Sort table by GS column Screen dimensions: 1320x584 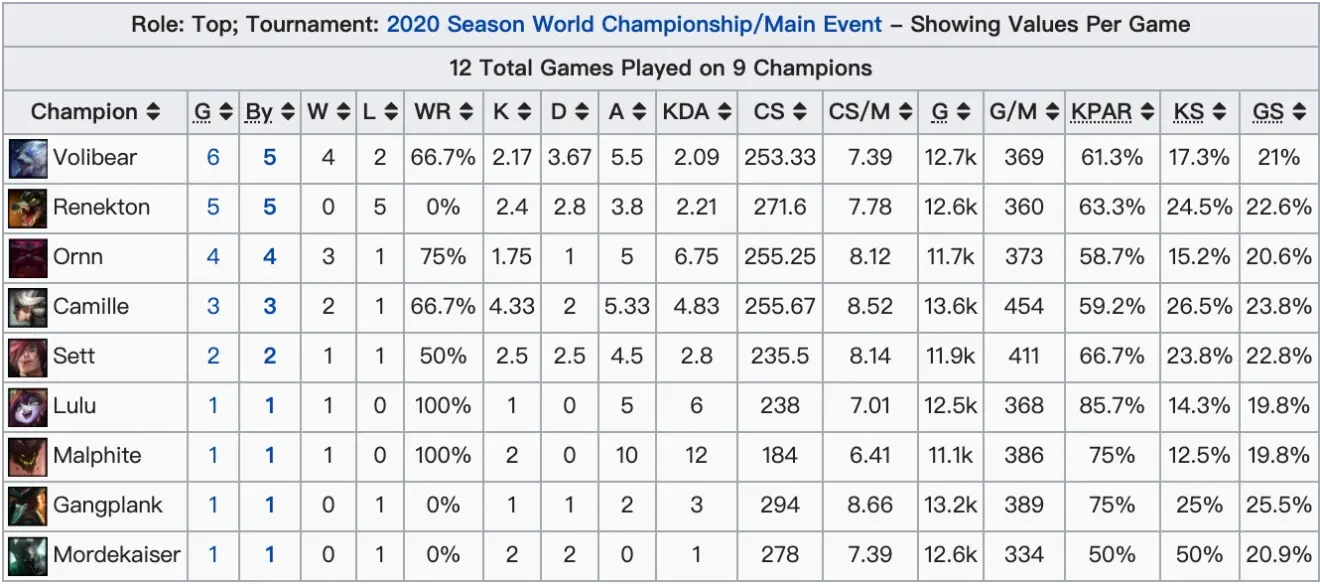1279,112
